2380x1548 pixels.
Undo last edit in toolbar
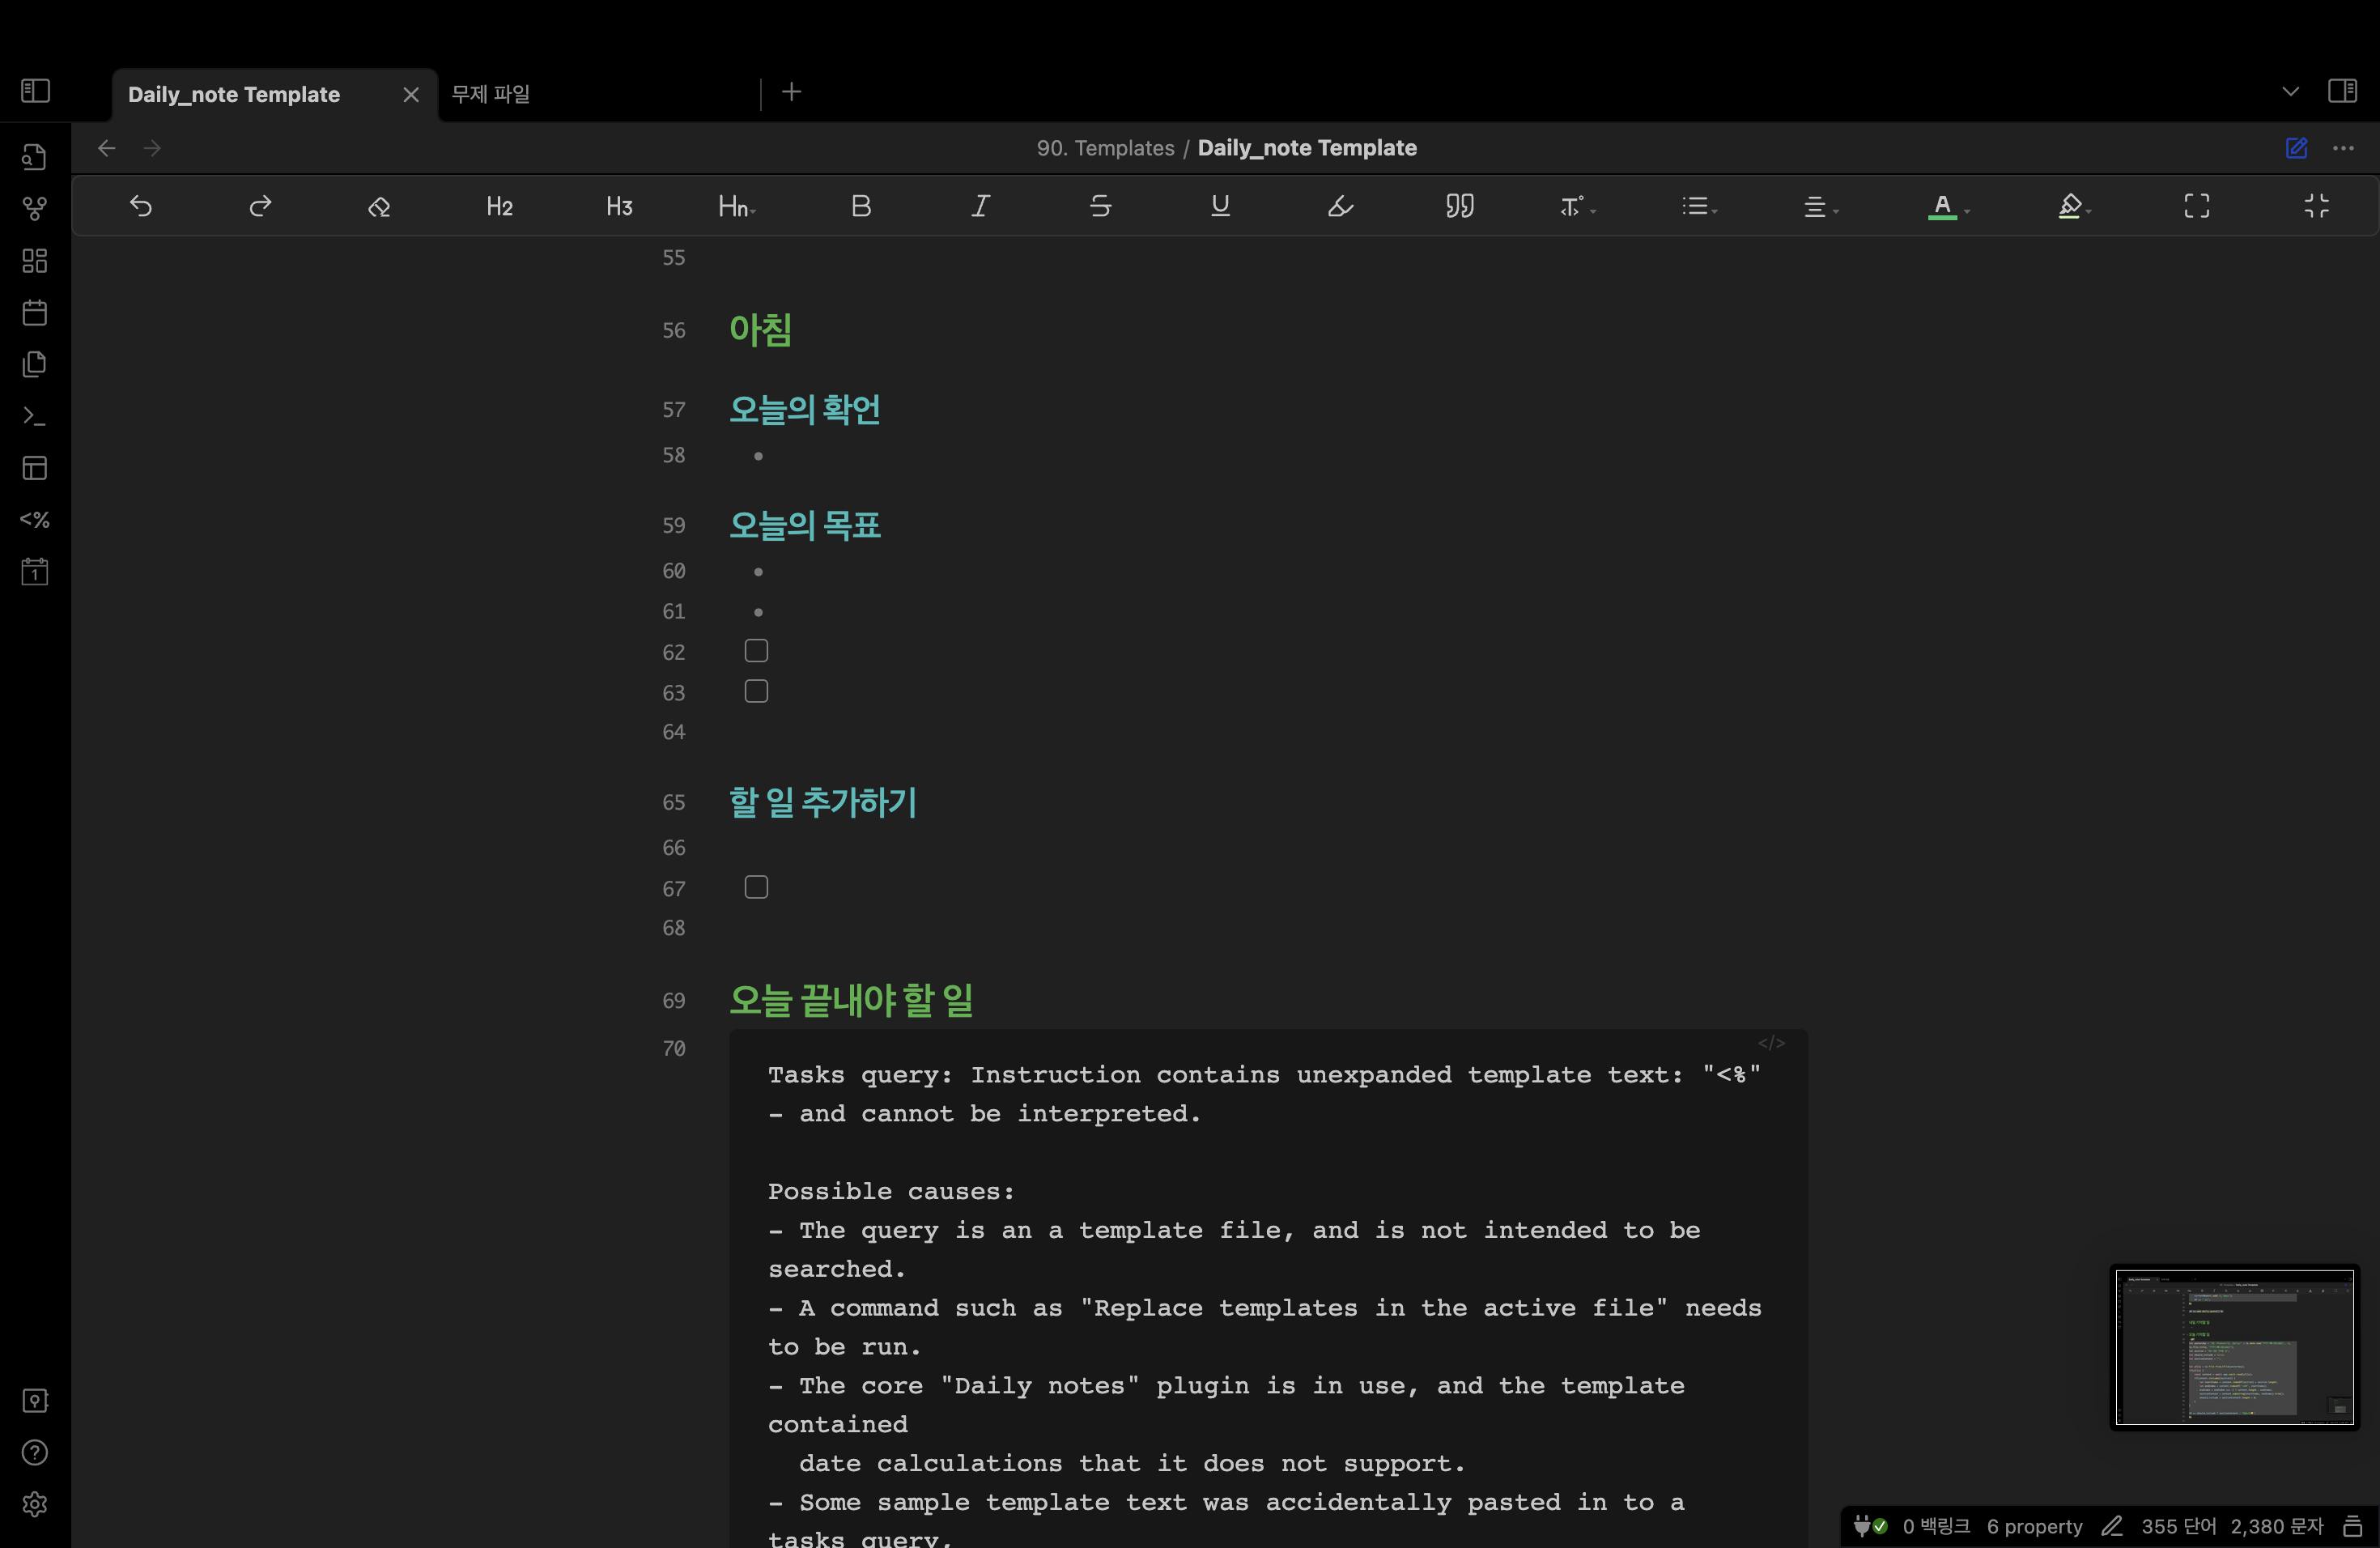tap(141, 206)
